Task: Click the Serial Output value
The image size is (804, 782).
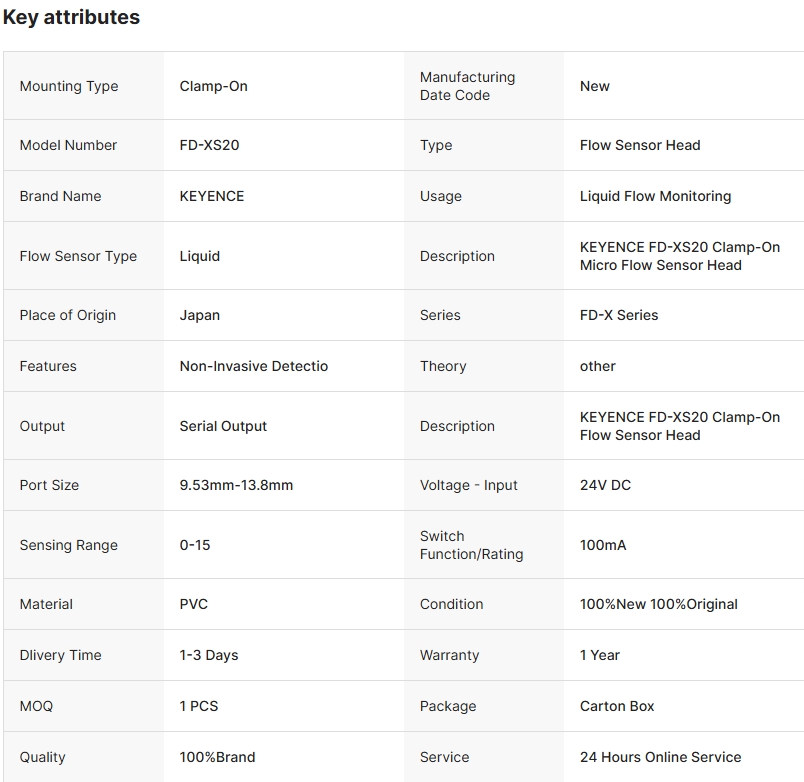Action: point(223,426)
